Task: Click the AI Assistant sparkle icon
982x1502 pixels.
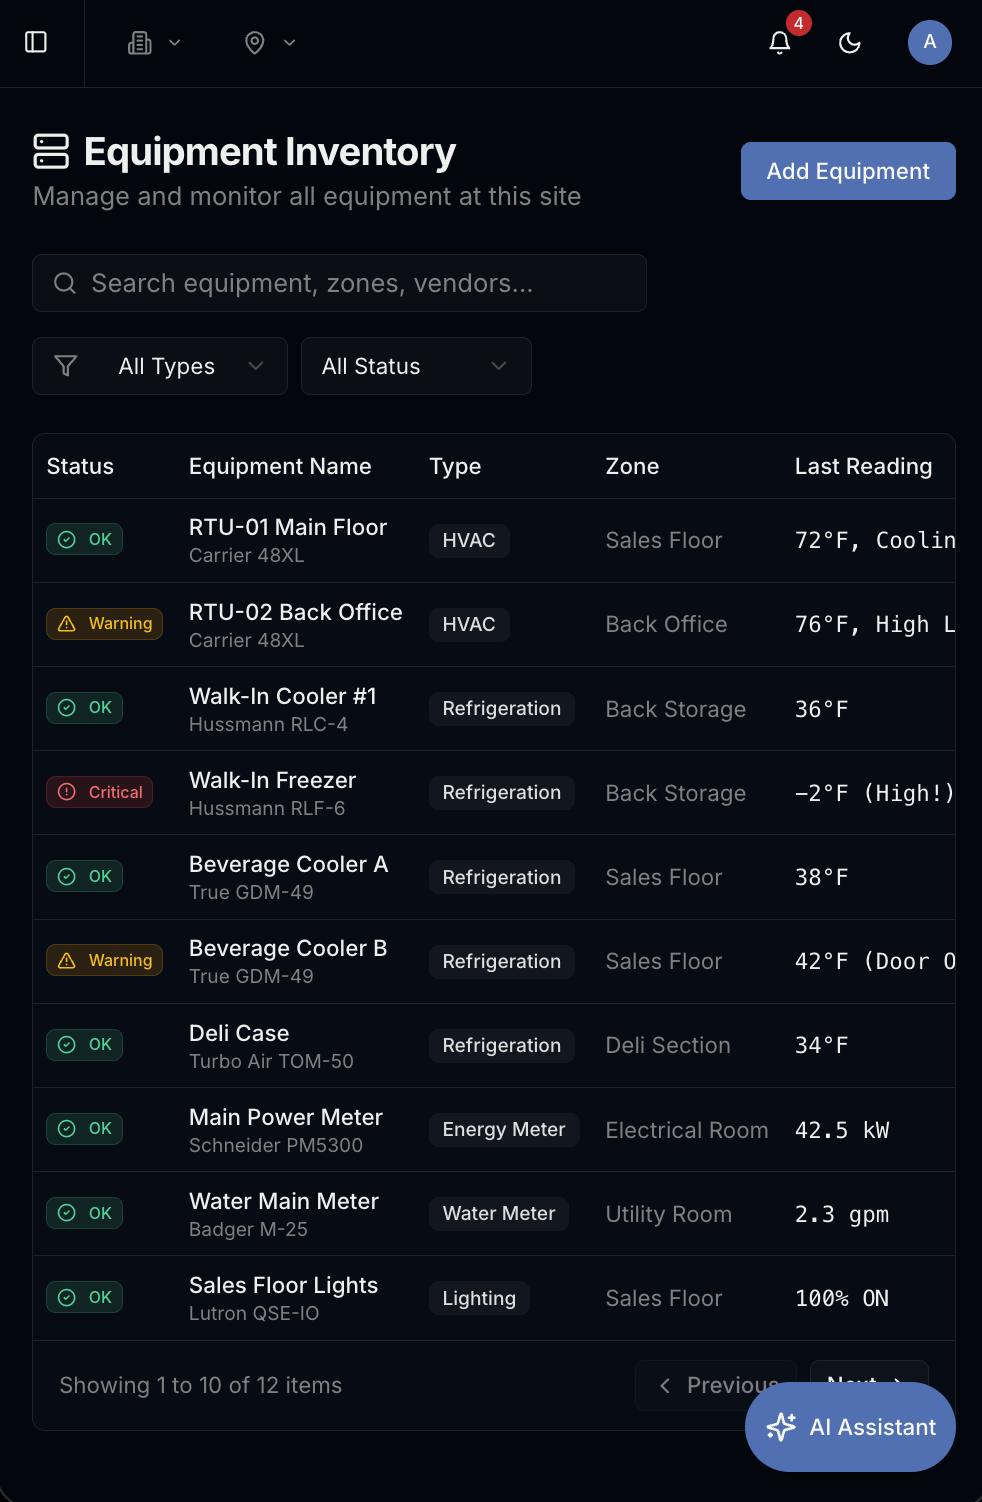Action: click(x=781, y=1427)
